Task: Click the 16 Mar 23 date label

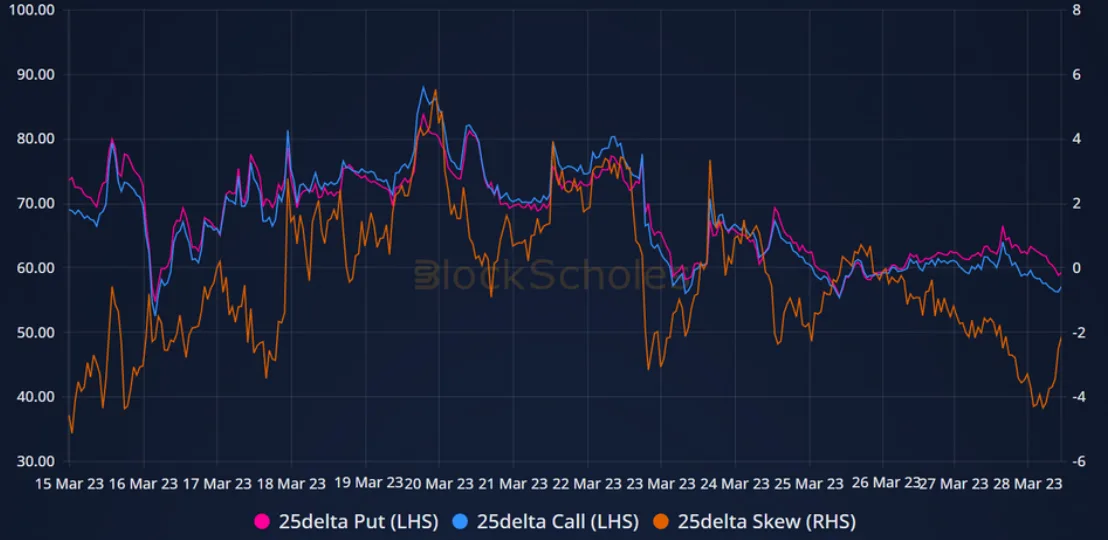Action: click(143, 484)
